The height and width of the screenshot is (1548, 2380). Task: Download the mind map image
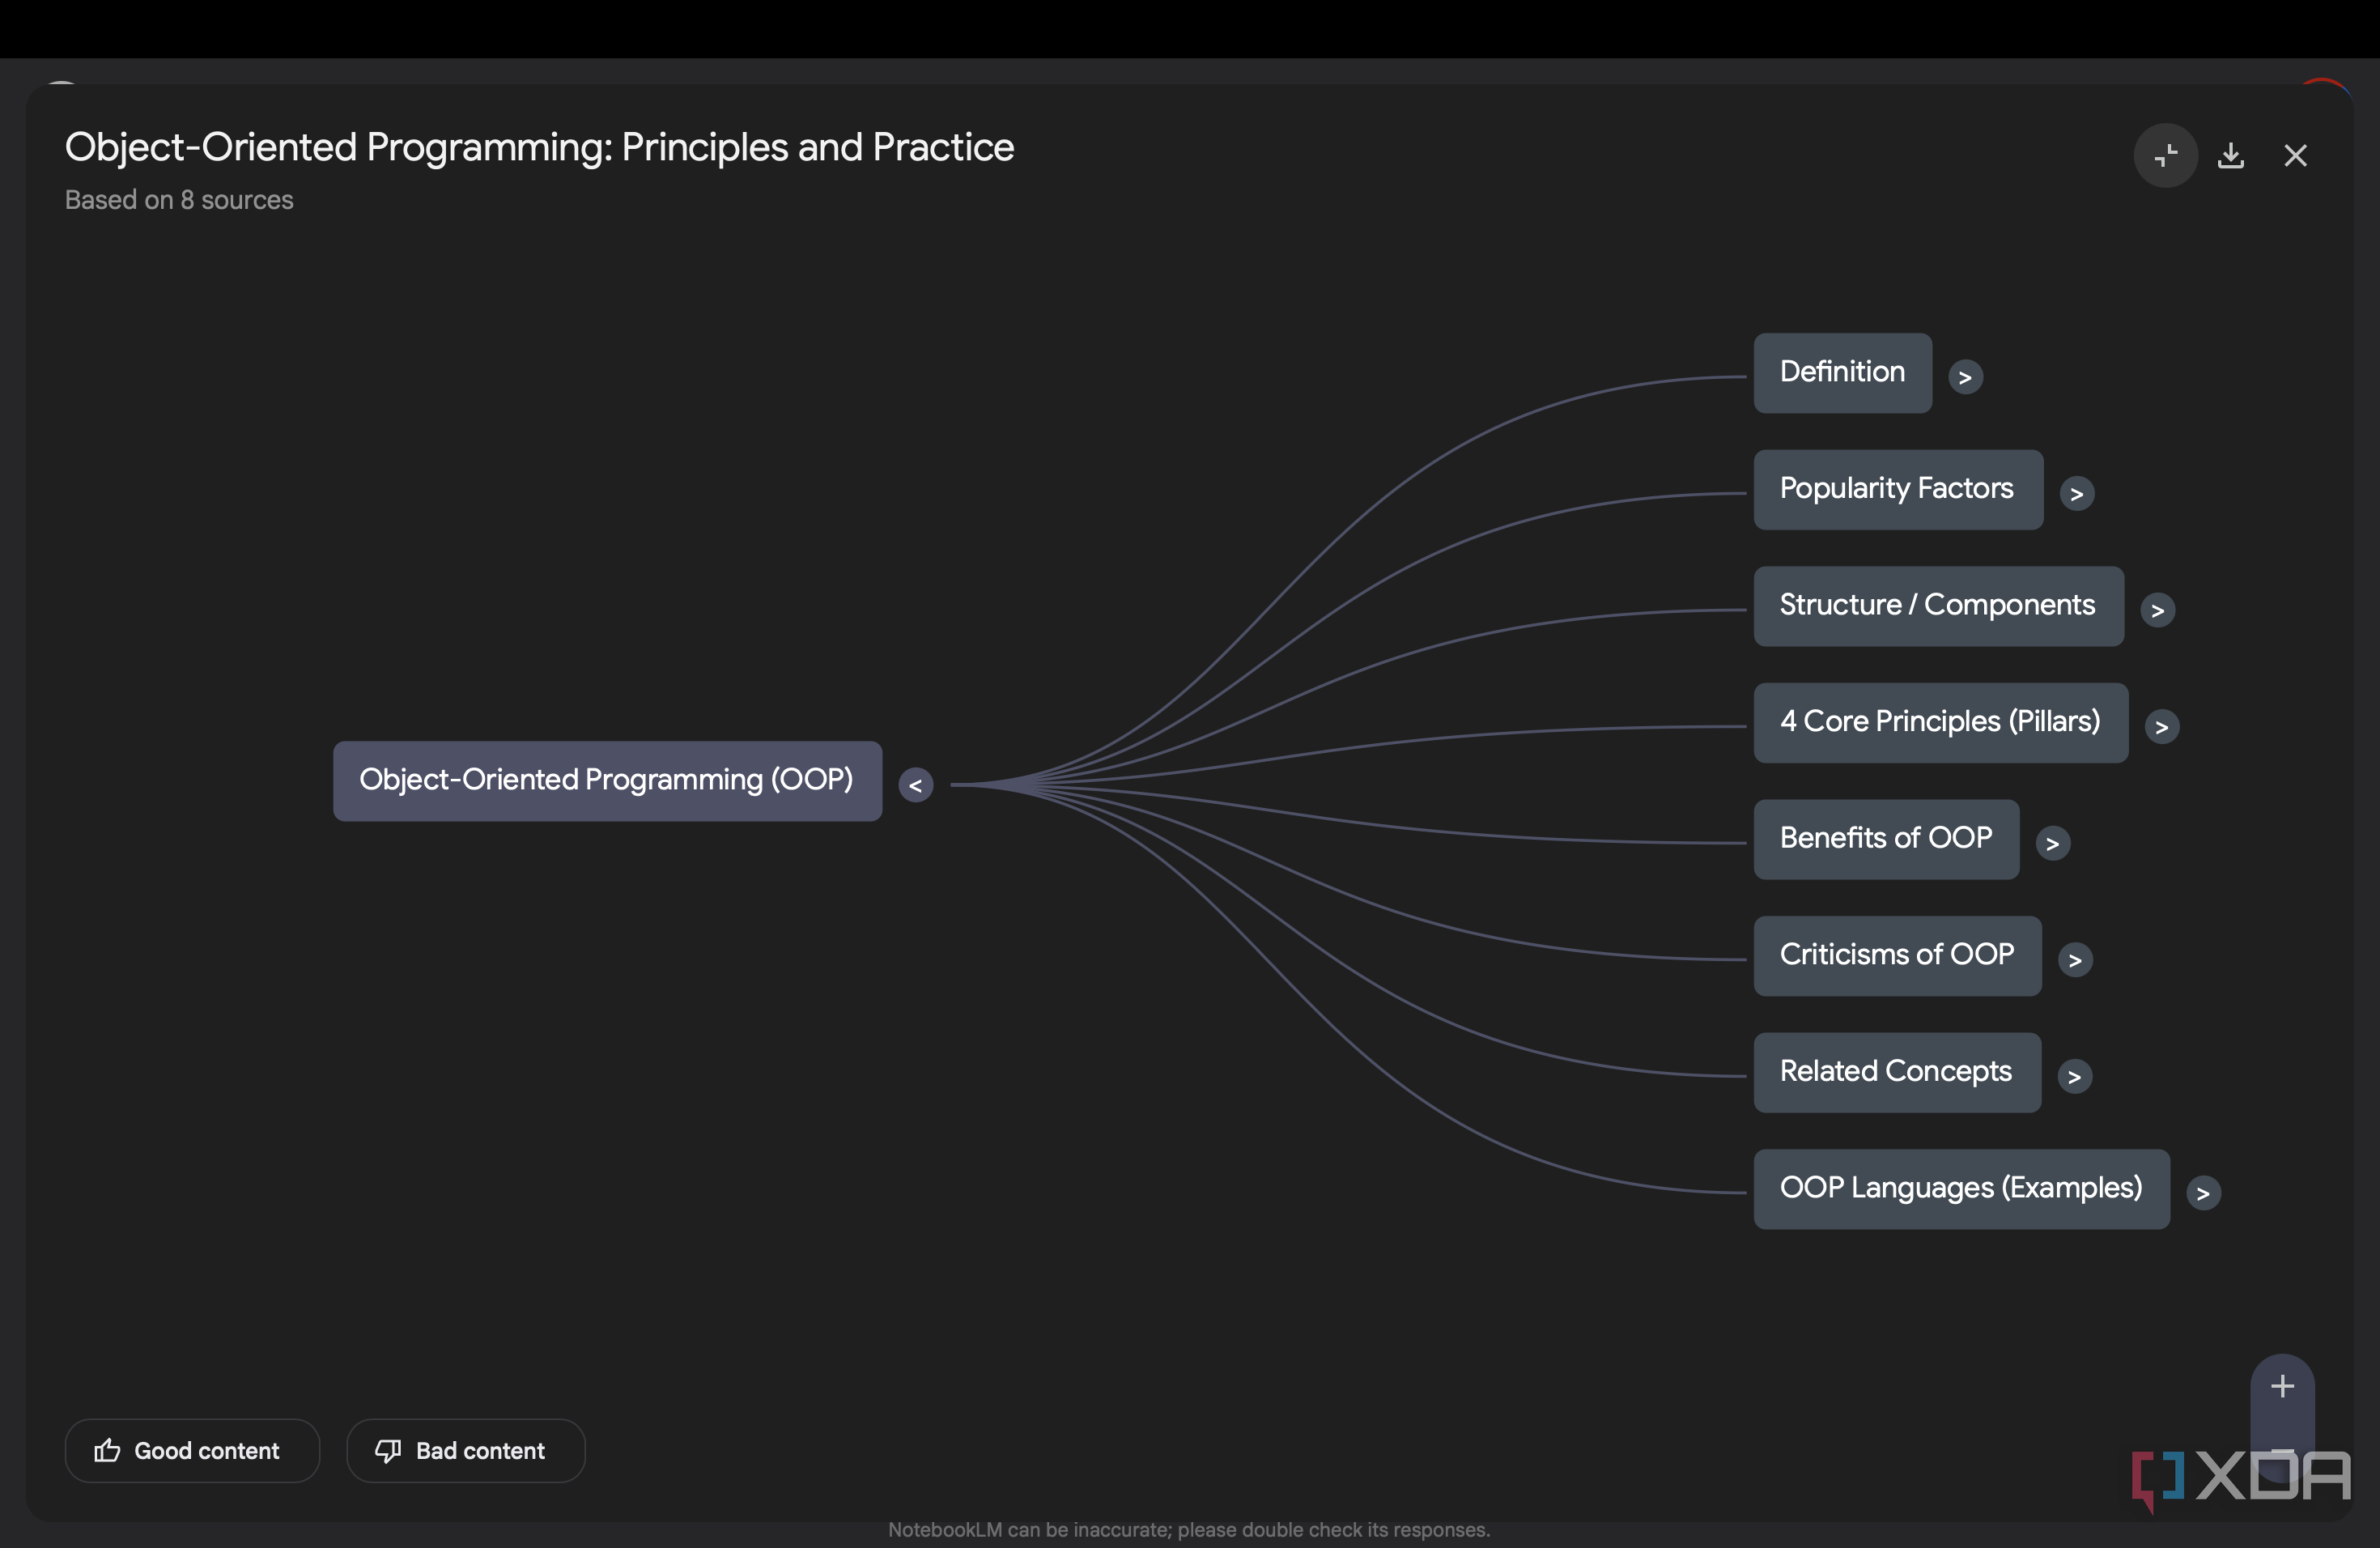2231,156
